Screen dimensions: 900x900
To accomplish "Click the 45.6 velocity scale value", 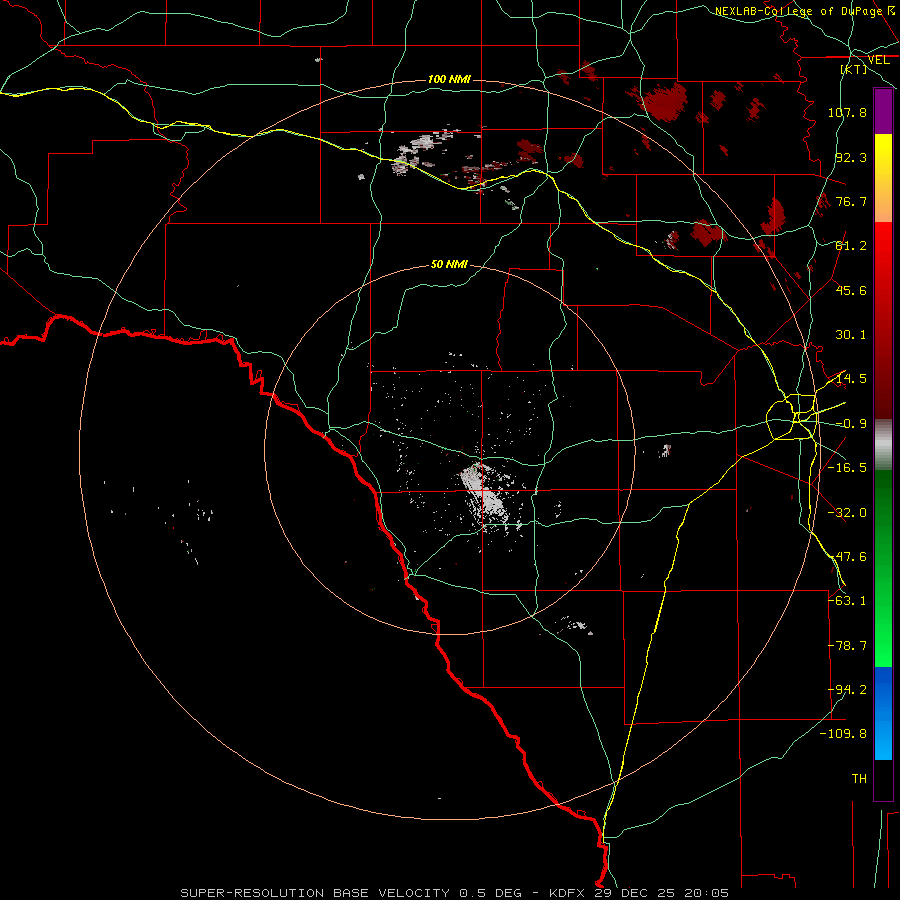I will tap(851, 290).
